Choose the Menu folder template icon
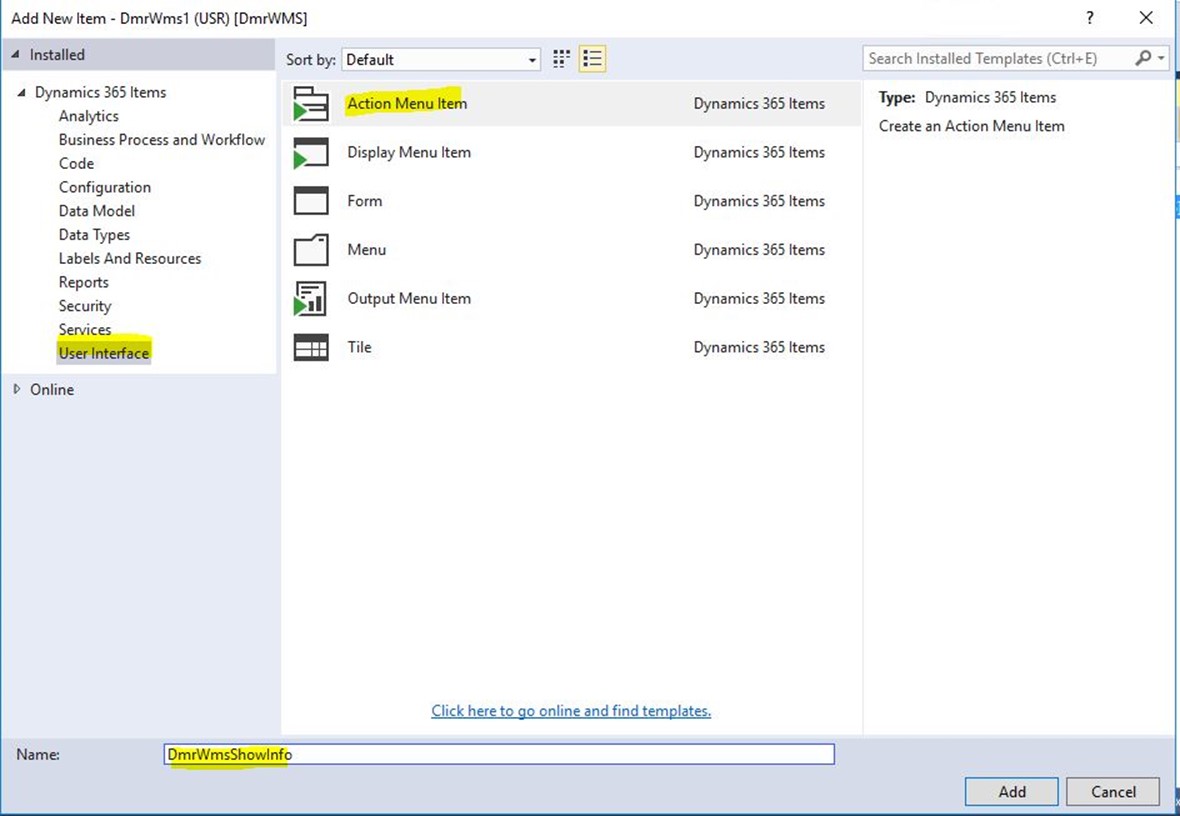The image size is (1180, 816). 311,250
